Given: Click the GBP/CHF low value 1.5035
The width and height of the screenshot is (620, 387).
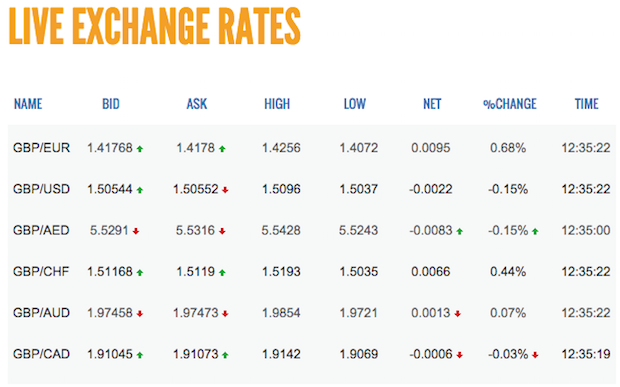Looking at the screenshot, I should point(359,272).
